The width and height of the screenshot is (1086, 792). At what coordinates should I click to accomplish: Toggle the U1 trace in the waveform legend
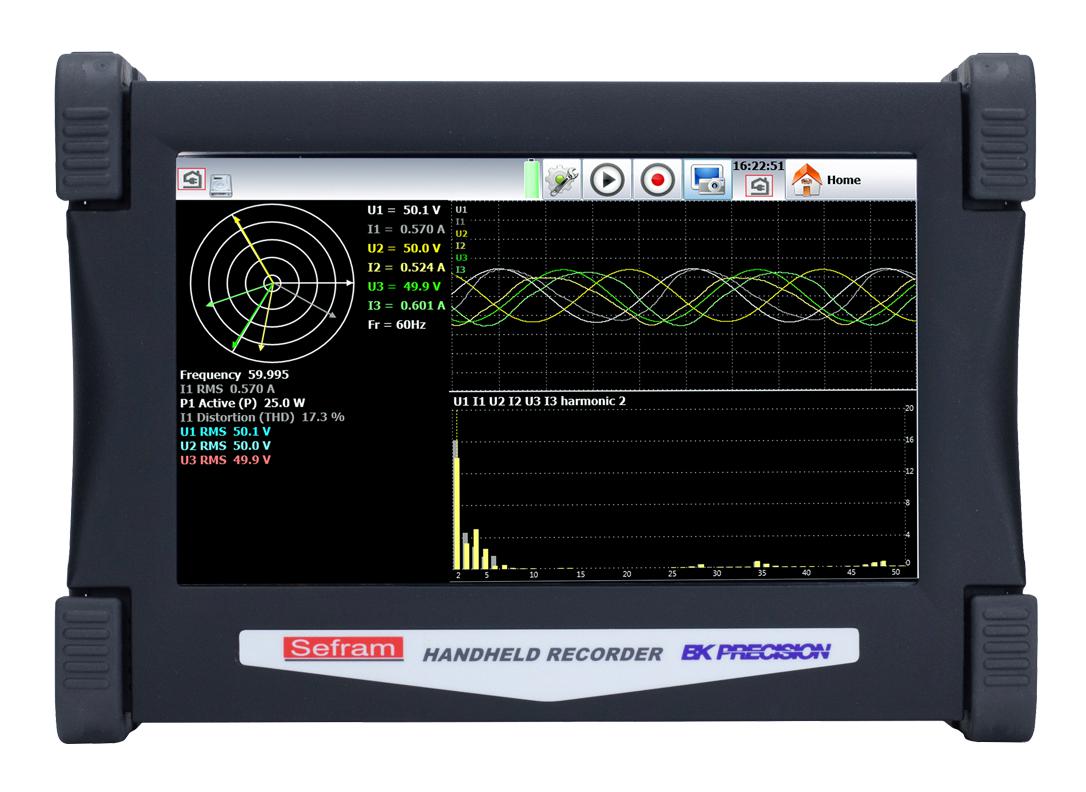[x=460, y=208]
